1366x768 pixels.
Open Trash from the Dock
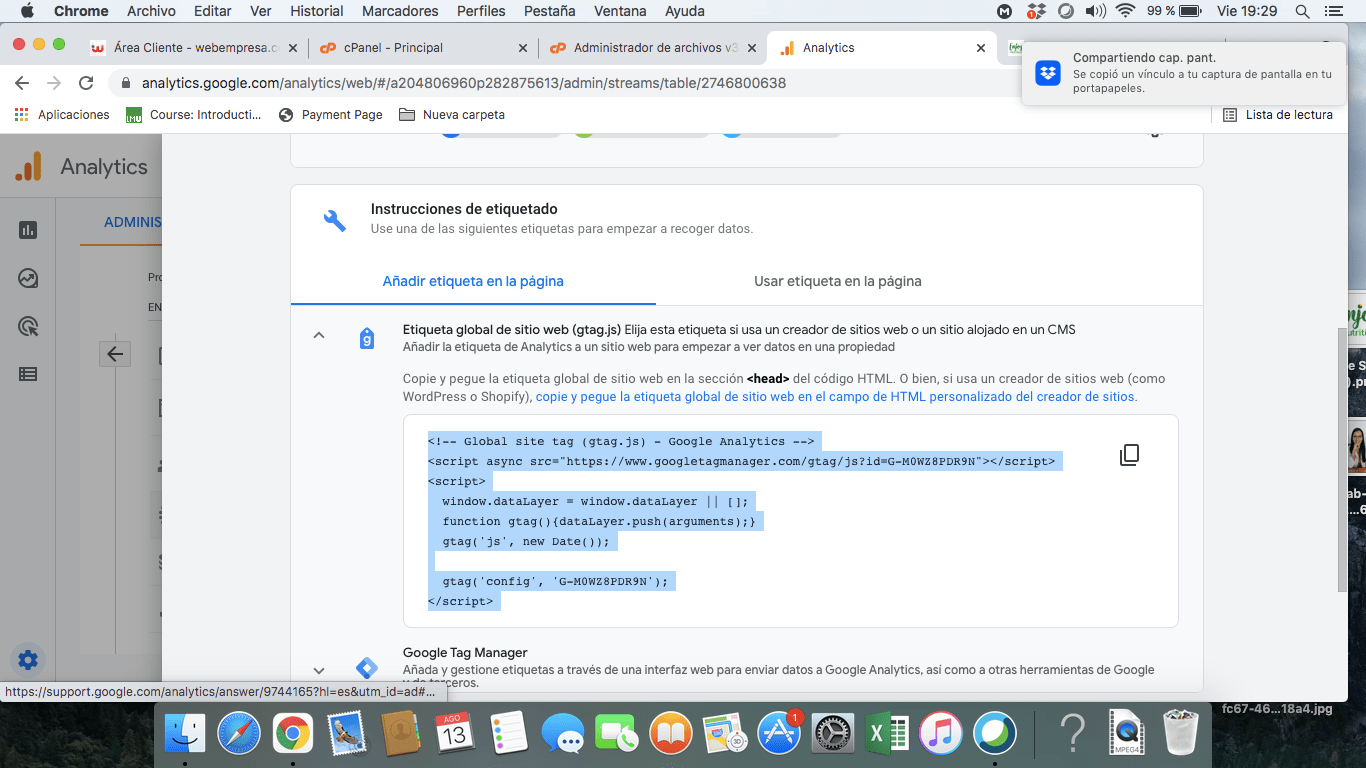[1180, 735]
